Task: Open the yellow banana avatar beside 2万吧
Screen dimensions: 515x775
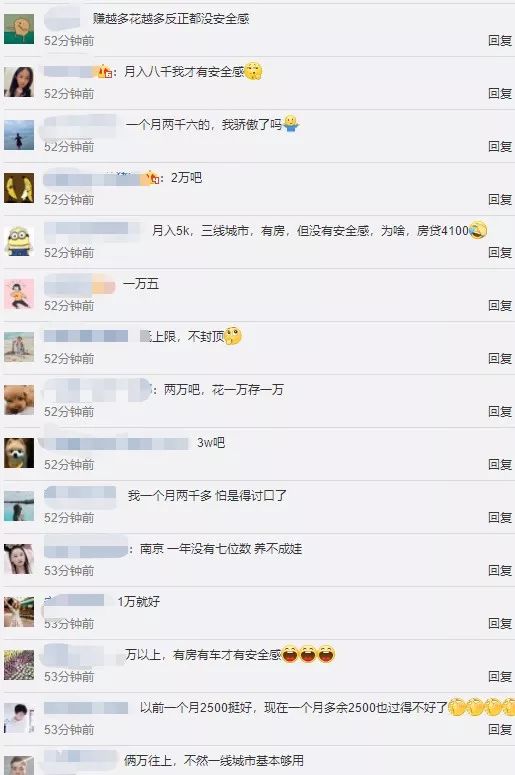Action: (x=19, y=188)
